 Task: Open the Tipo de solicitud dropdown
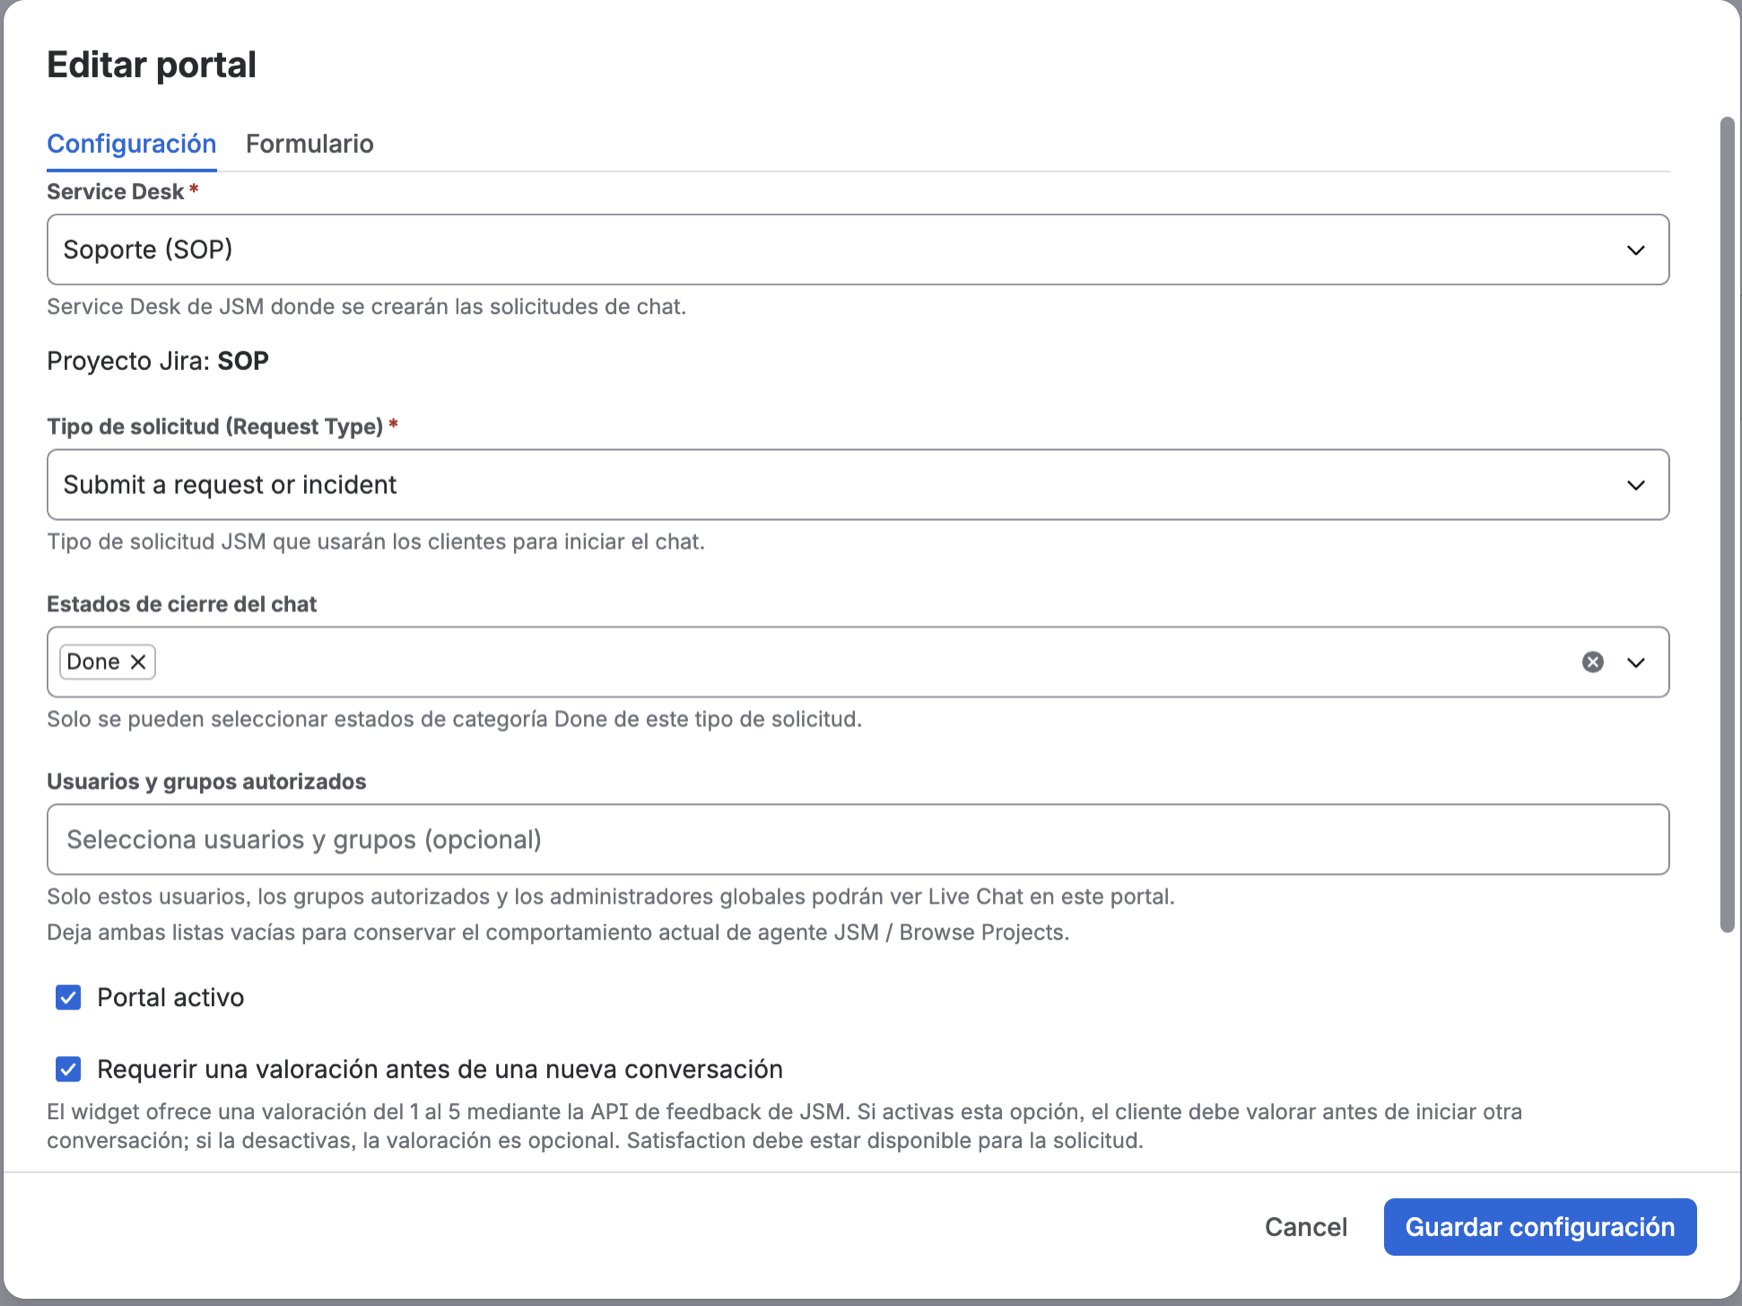tap(858, 485)
